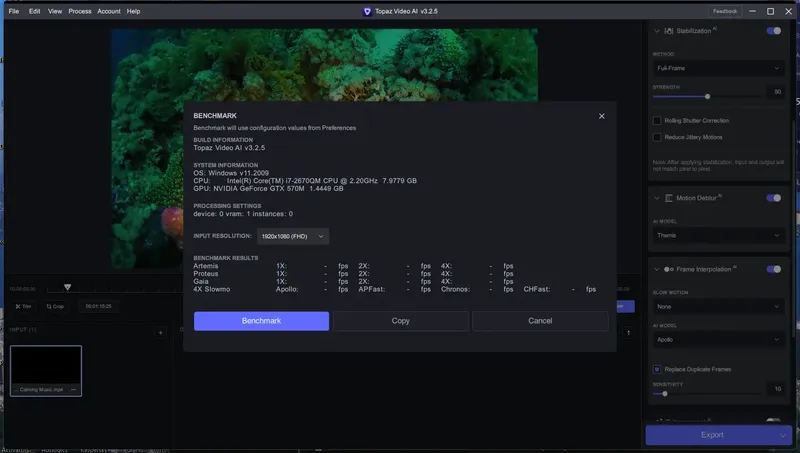Toggle the Frame Interpolation switch
Viewport: 800px width, 453px height.
tap(773, 269)
